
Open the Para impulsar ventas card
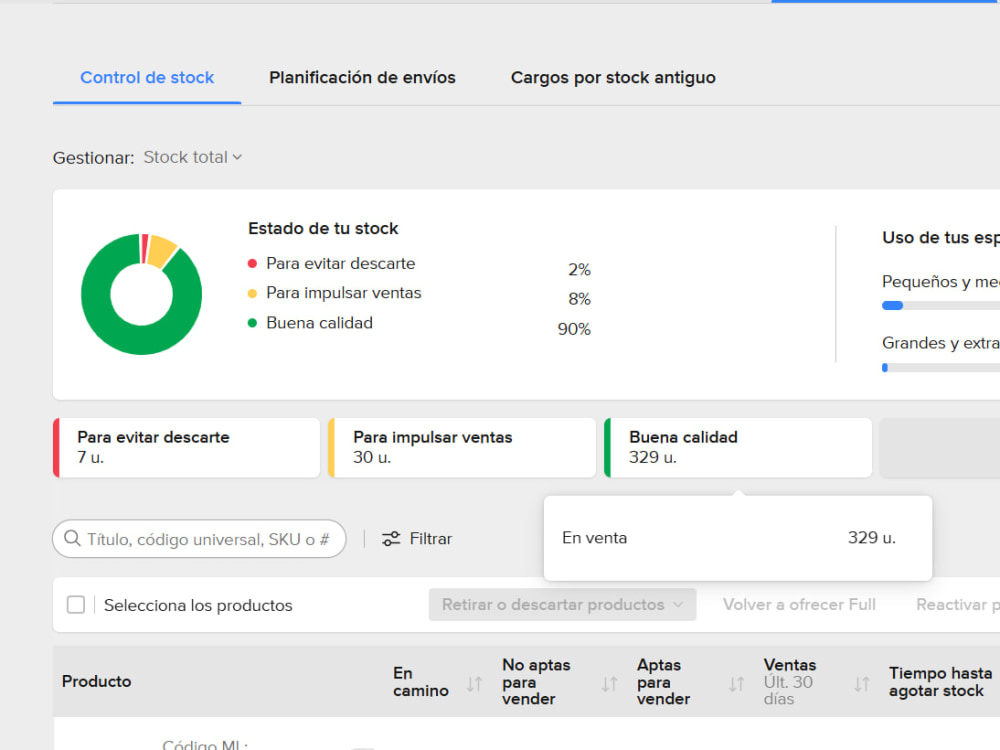462,448
